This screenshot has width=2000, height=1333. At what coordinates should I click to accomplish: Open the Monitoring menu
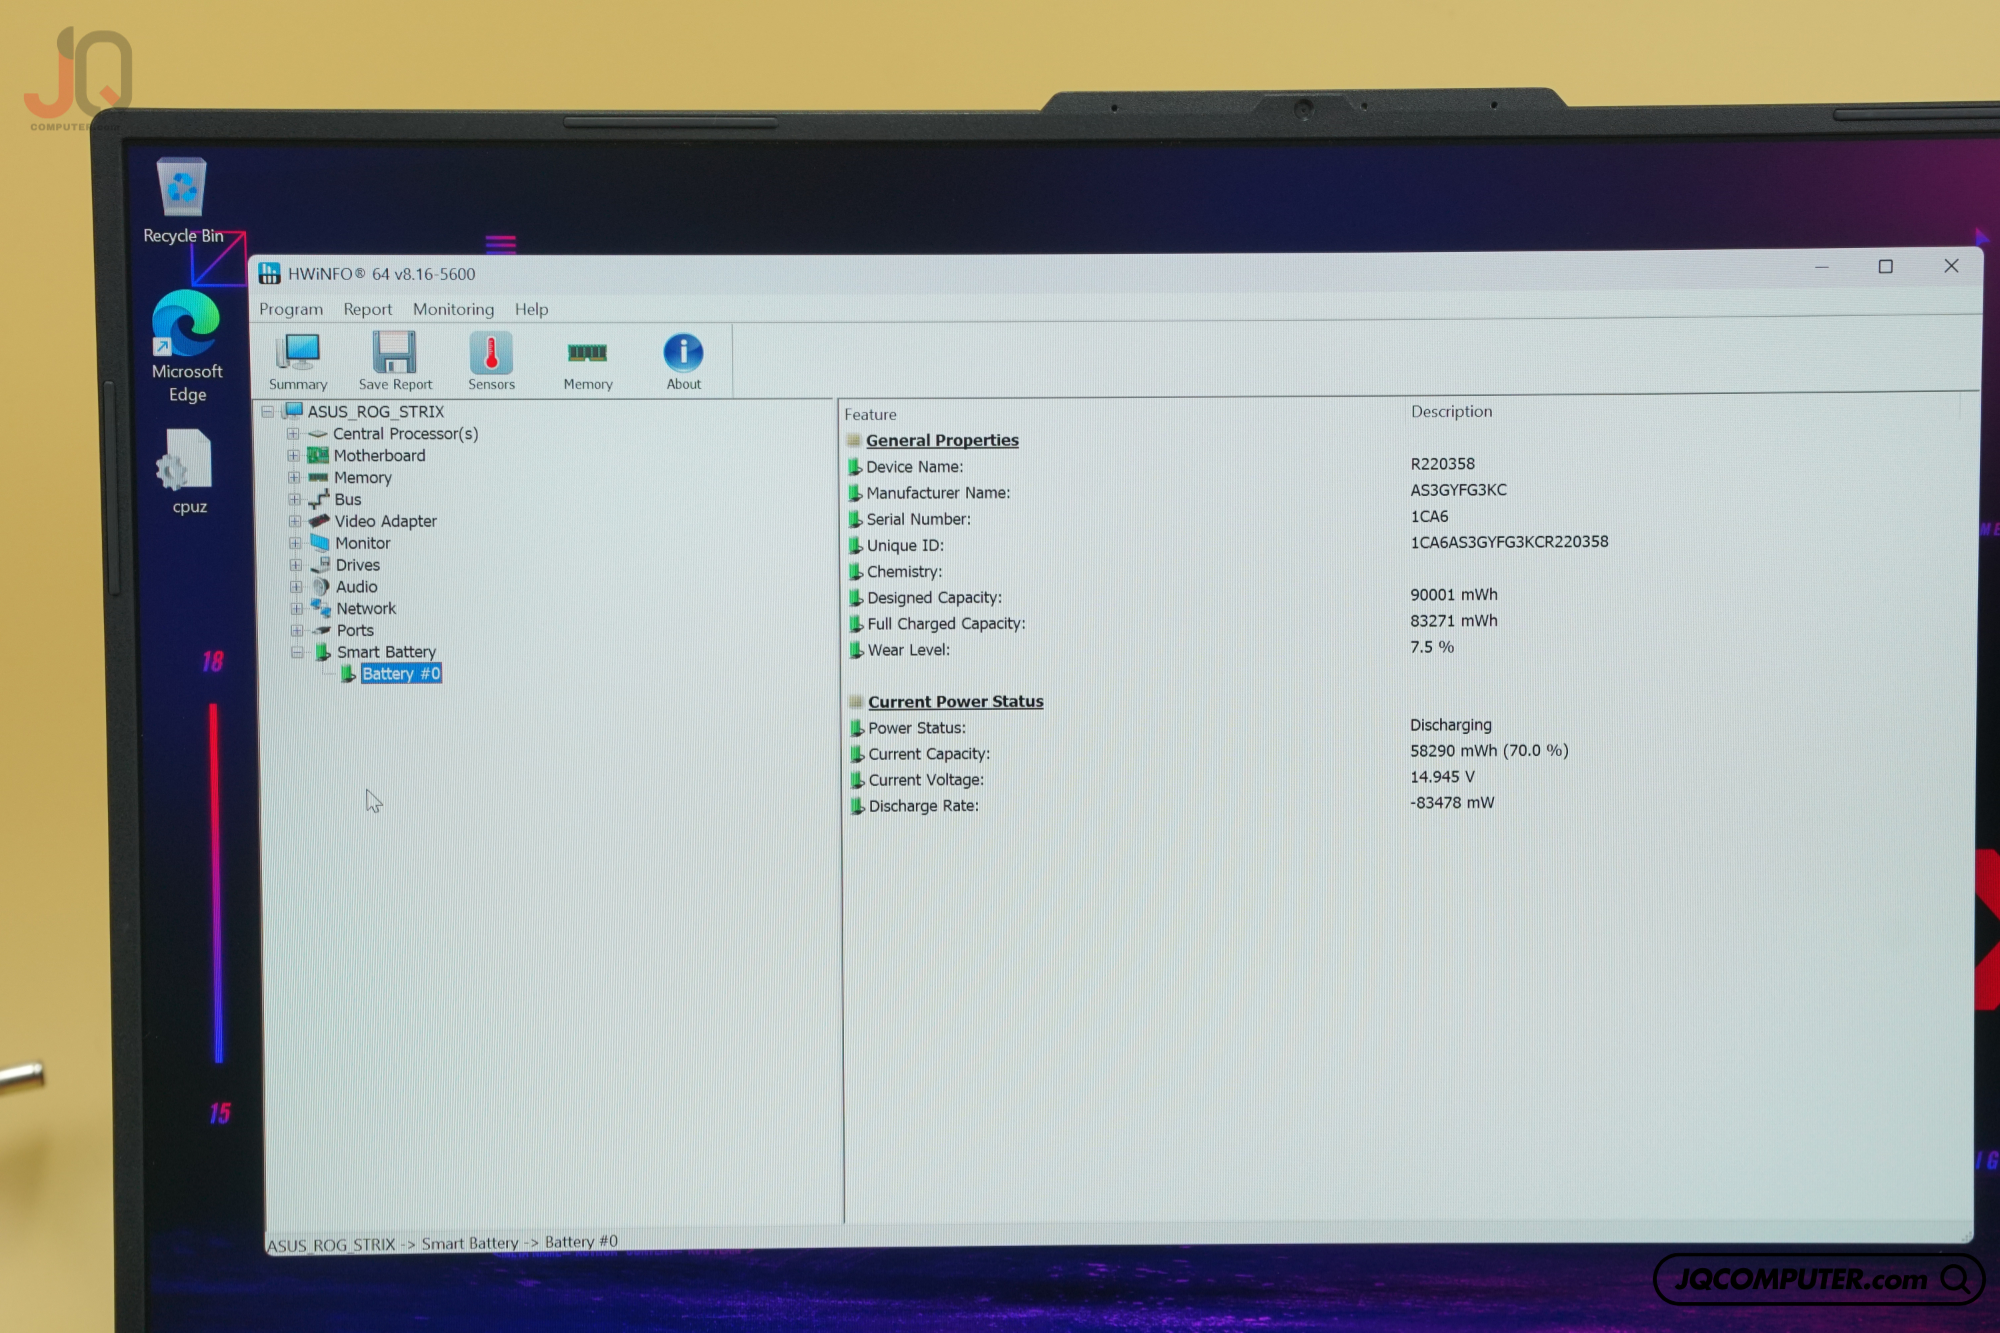coord(453,309)
